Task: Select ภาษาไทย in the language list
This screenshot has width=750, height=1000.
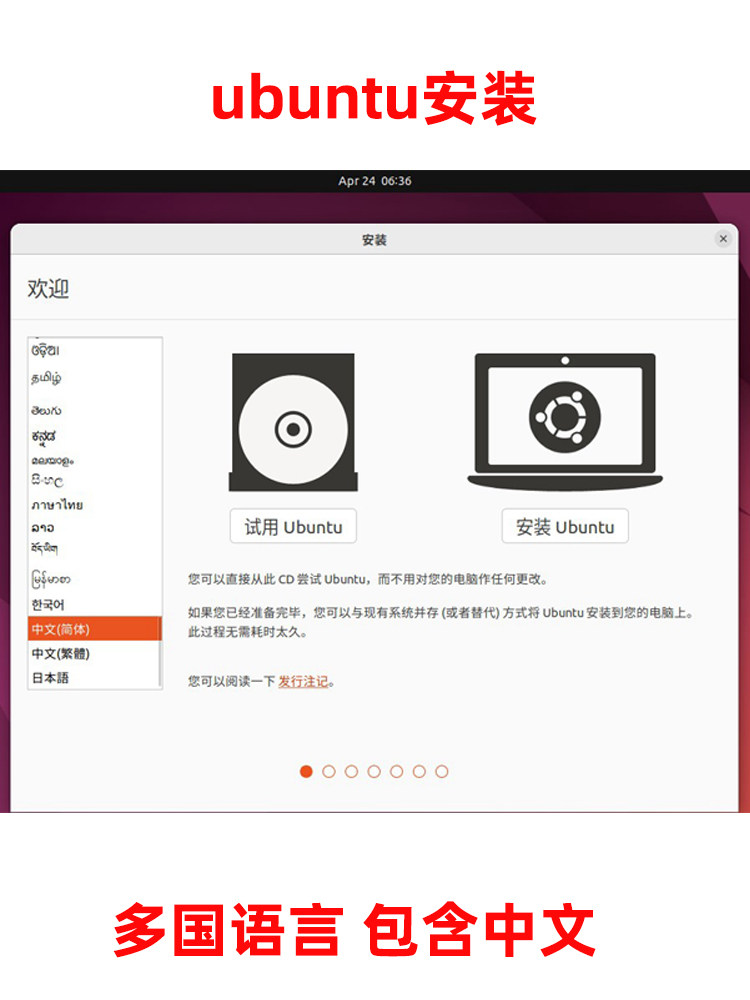Action: click(94, 505)
